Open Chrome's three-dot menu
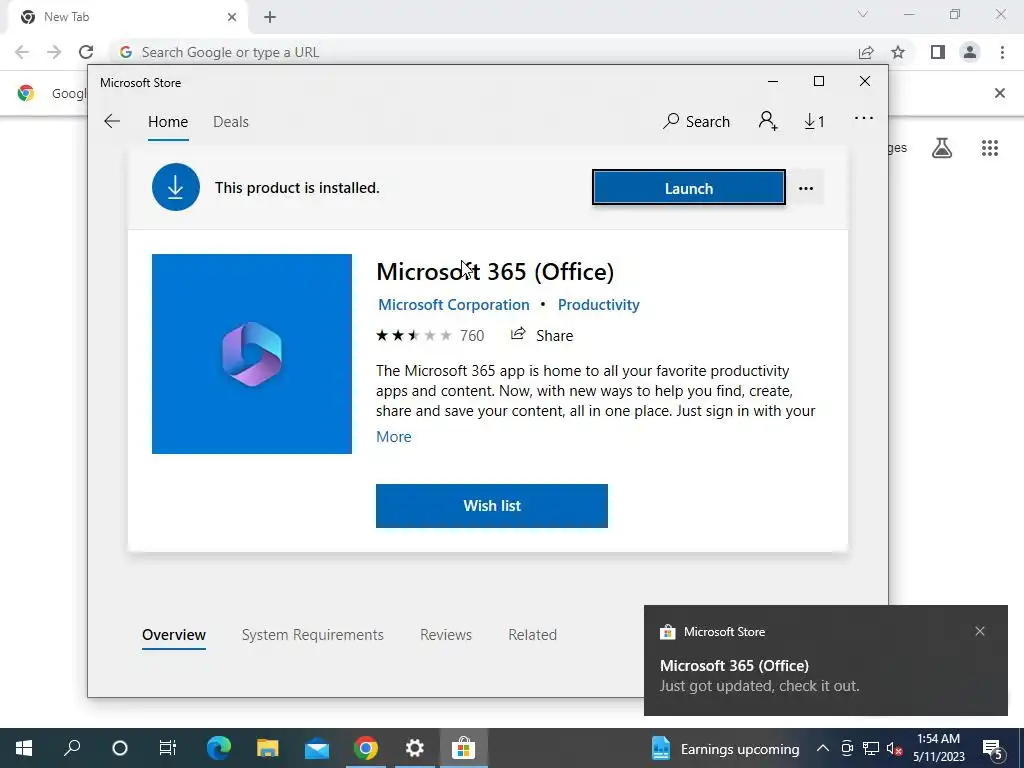The height and width of the screenshot is (768, 1024). [x=1002, y=52]
